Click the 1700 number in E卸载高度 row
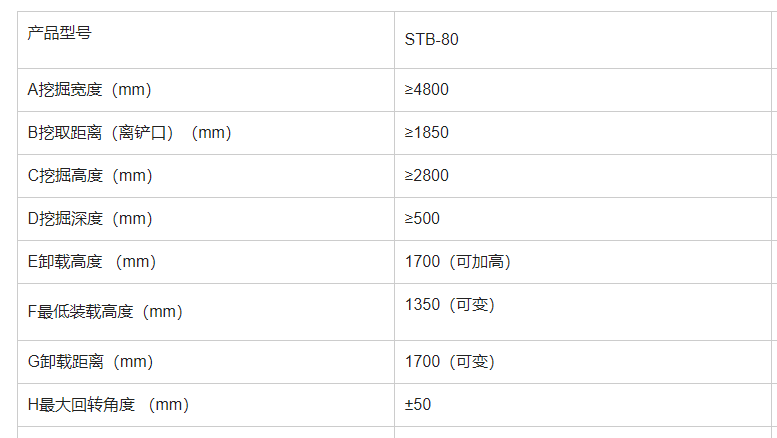 click(x=422, y=262)
